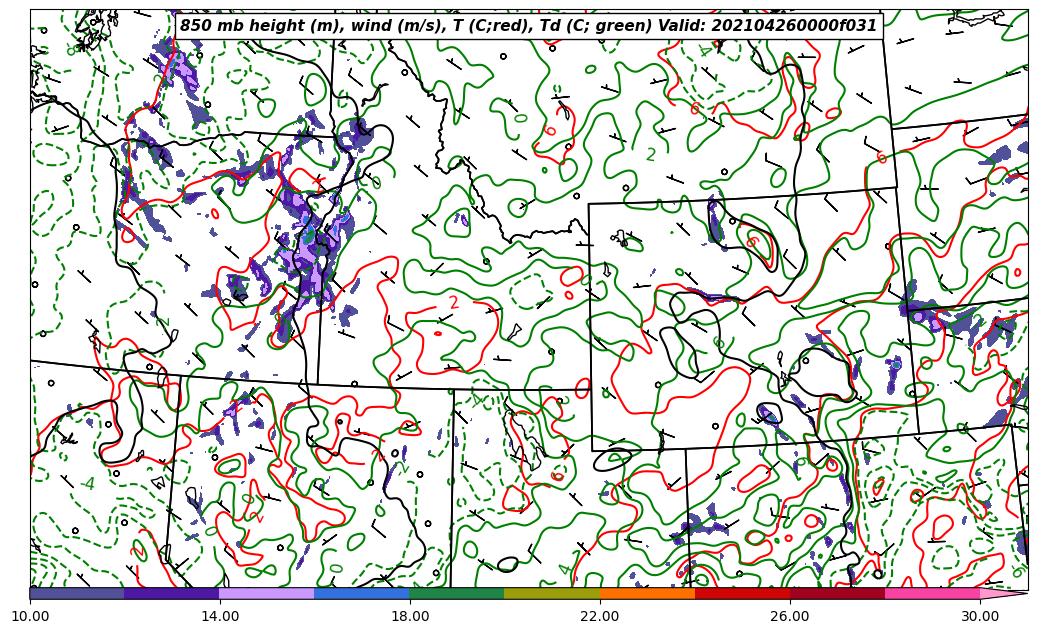Choose the slate blue first colorbar segment
1037x633 pixels.
pos(77,594)
